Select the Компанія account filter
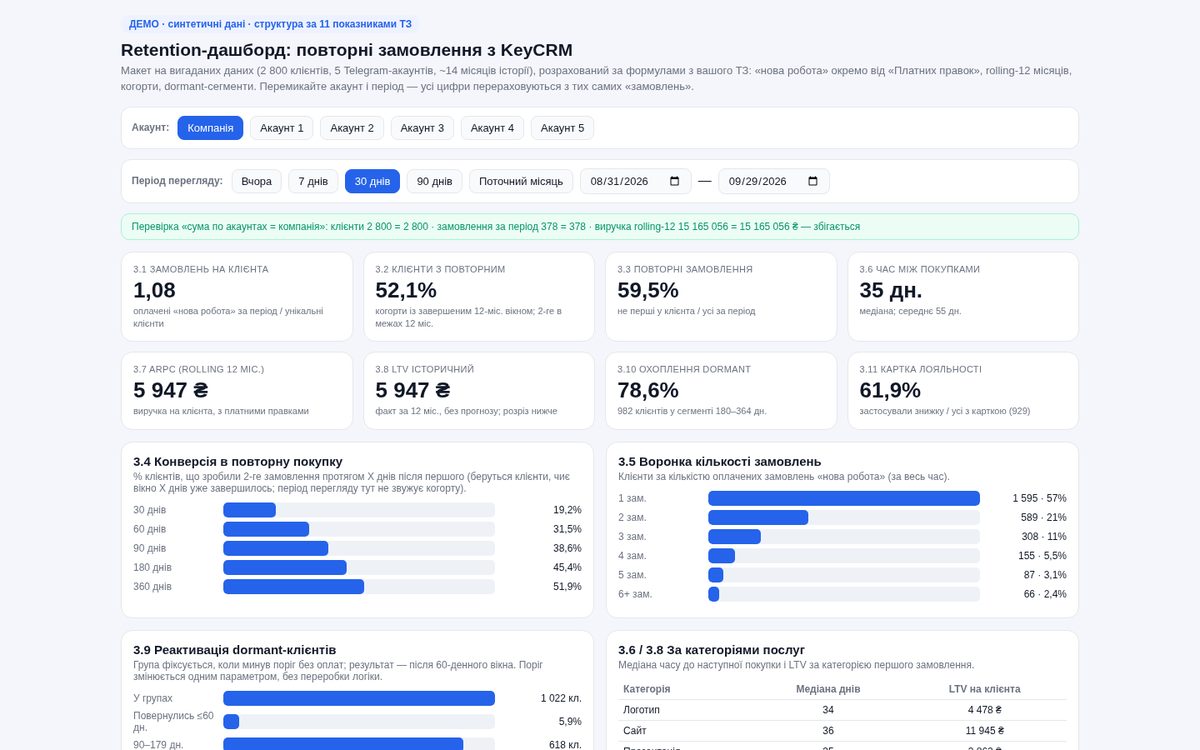Image resolution: width=1200 pixels, height=750 pixels. [210, 128]
